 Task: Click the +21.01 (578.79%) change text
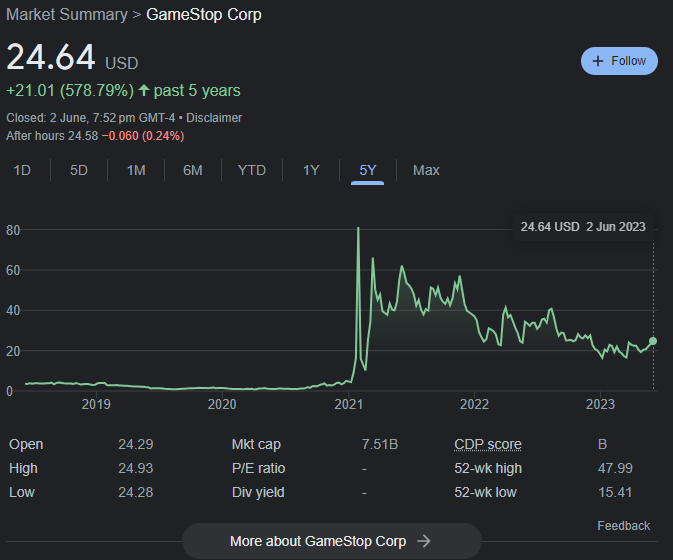point(70,91)
